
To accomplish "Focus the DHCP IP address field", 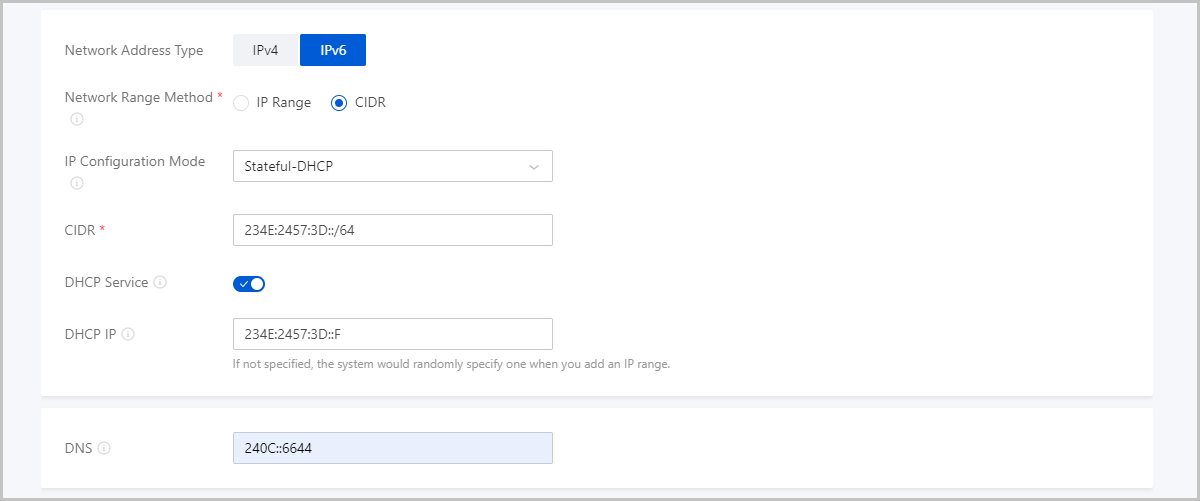I will (x=392, y=334).
